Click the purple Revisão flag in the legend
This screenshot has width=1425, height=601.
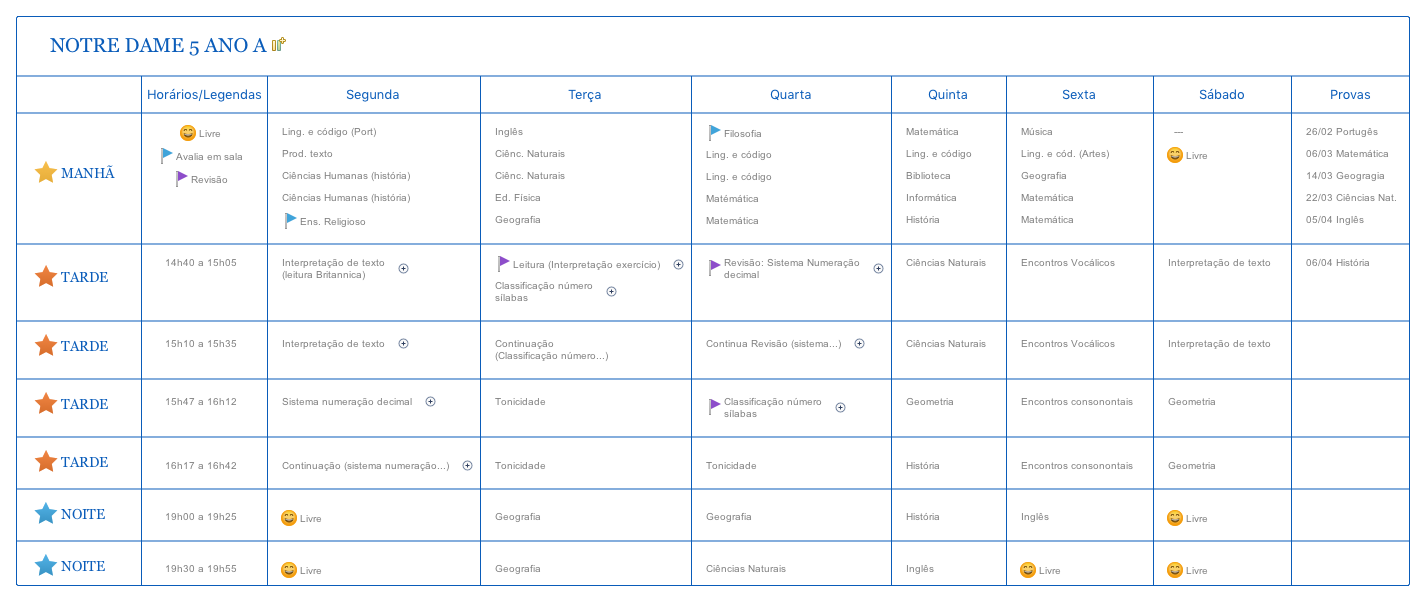coord(181,178)
